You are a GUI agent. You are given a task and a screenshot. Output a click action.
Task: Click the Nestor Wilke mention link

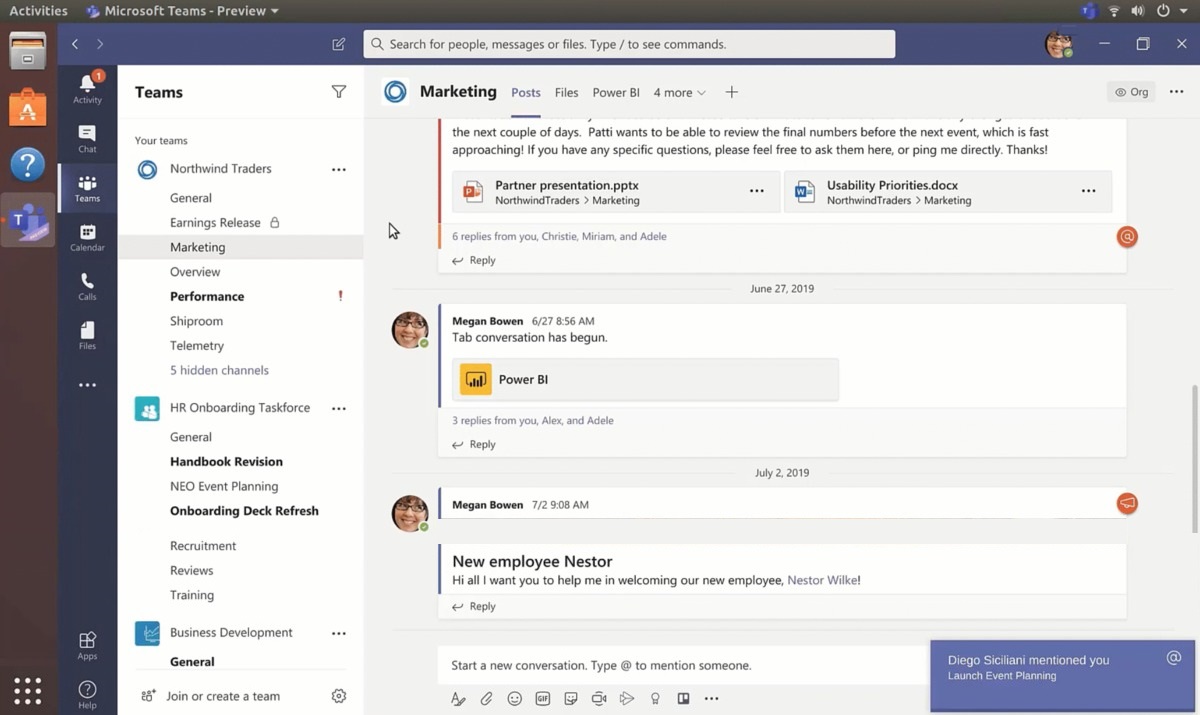[x=822, y=580]
